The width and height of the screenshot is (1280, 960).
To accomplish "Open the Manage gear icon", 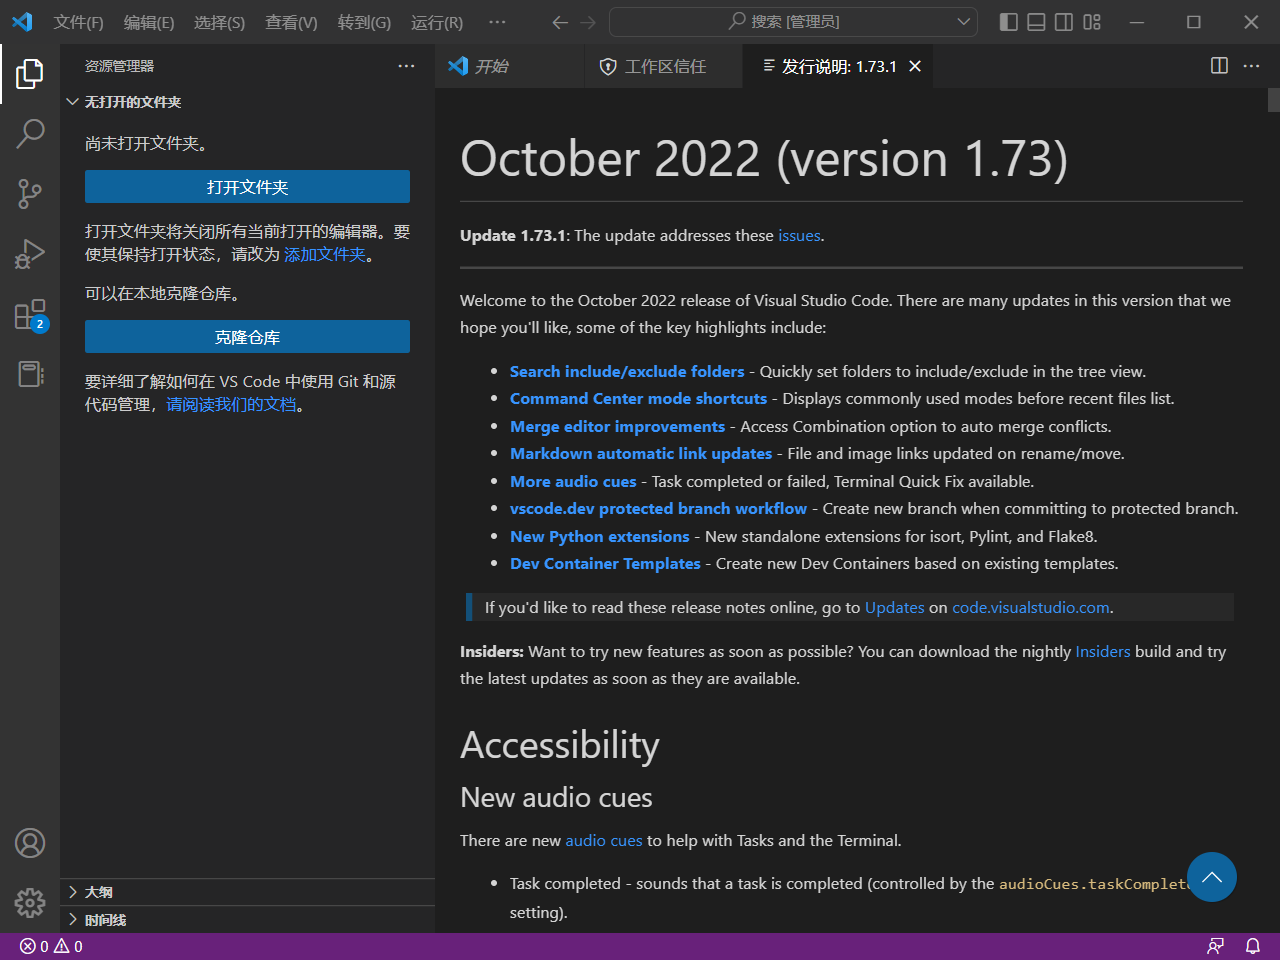I will [30, 903].
